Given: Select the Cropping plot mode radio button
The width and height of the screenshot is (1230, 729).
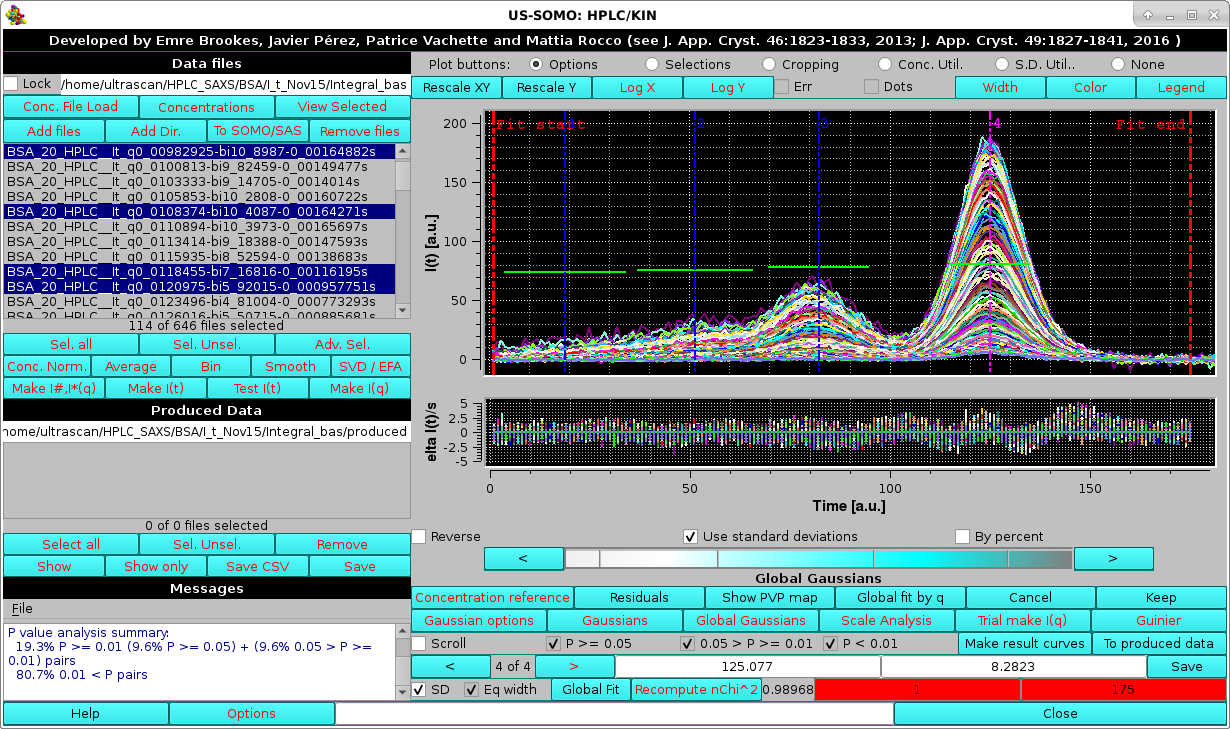Looking at the screenshot, I should point(768,63).
